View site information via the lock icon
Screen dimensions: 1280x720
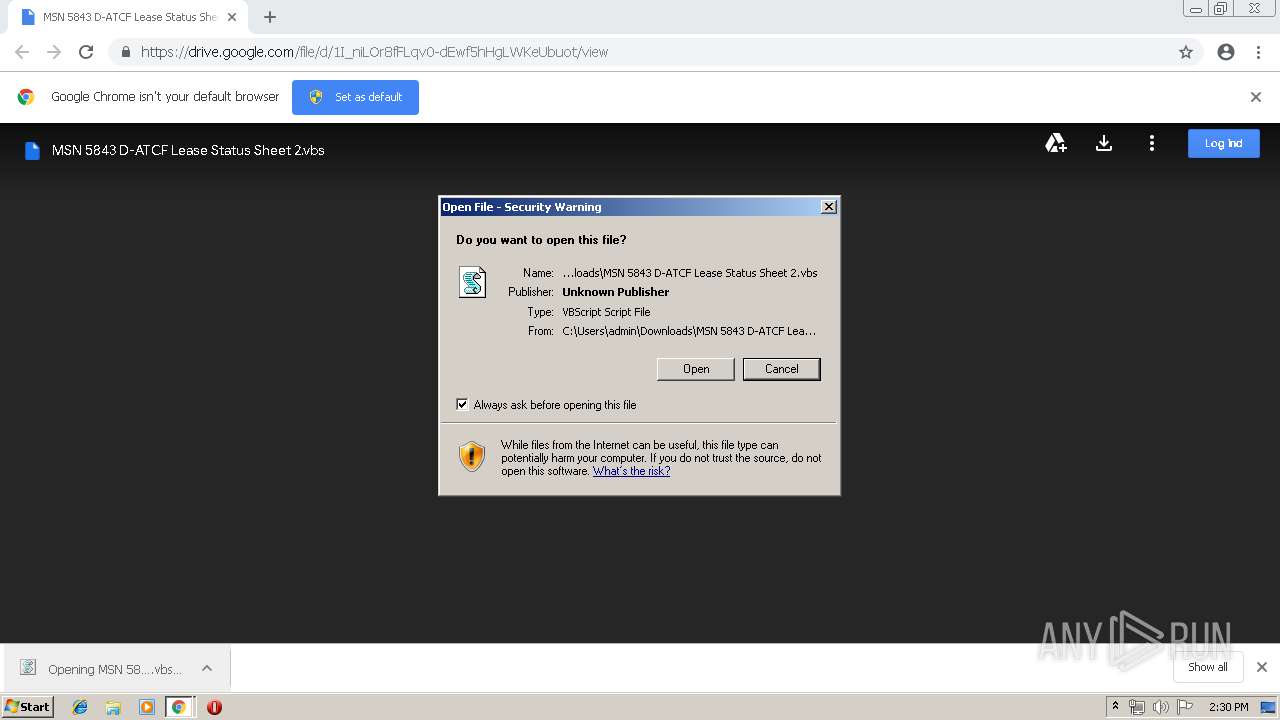[x=125, y=52]
